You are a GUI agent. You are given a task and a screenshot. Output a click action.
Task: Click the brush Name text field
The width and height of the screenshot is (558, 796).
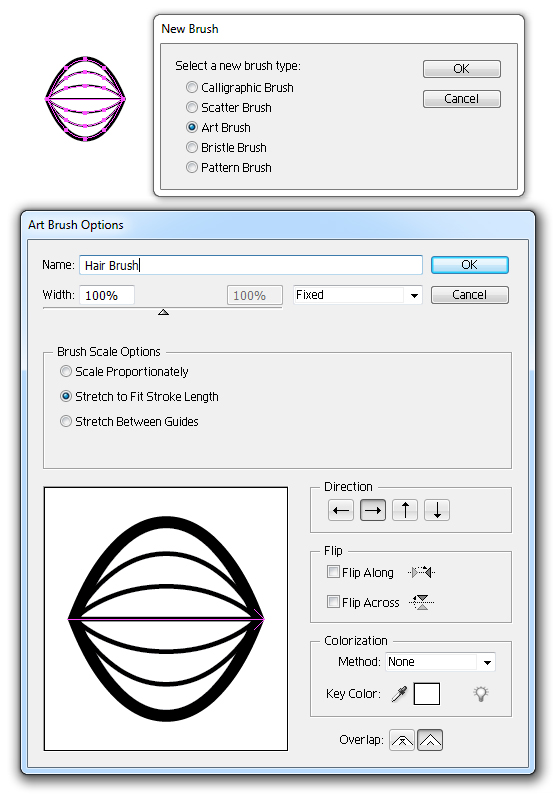point(251,266)
